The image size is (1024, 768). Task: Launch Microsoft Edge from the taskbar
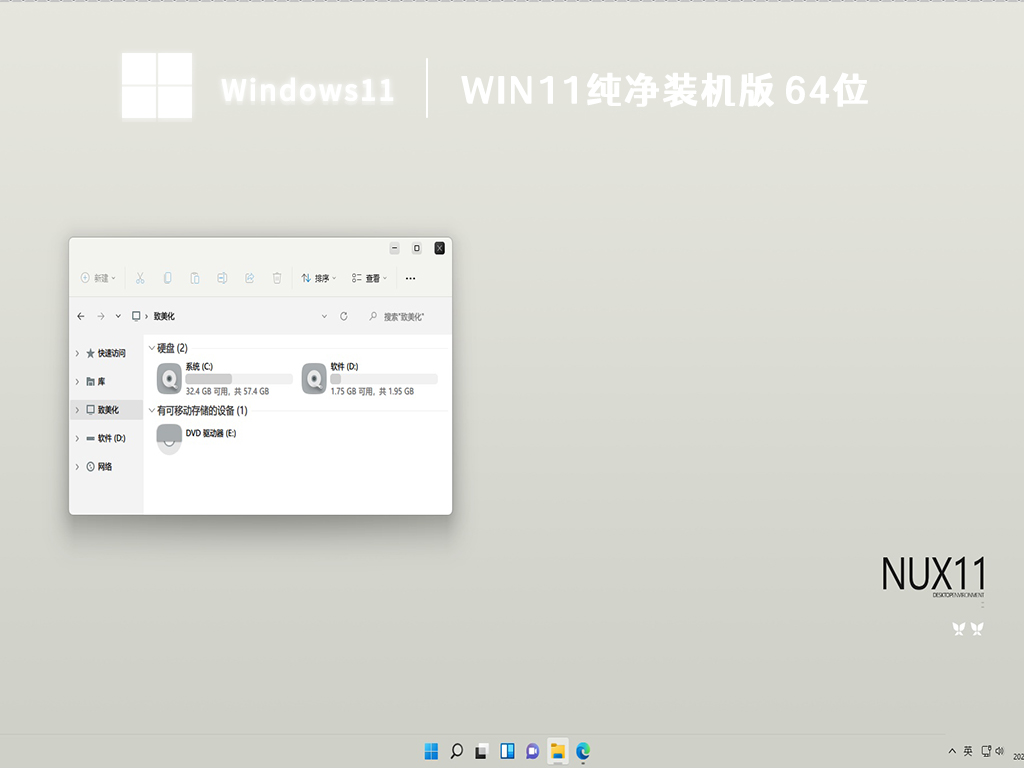pyautogui.click(x=583, y=750)
